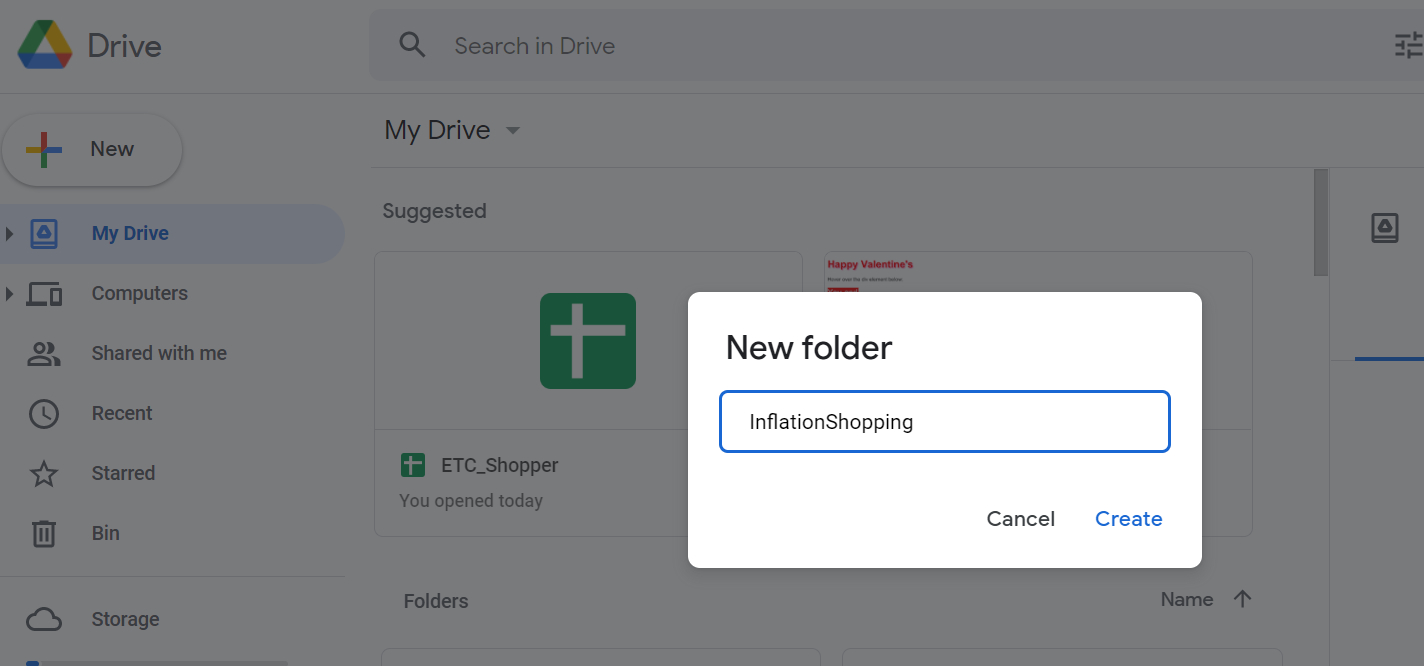Click the Suggested heading
The height and width of the screenshot is (666, 1424).
[x=434, y=211]
